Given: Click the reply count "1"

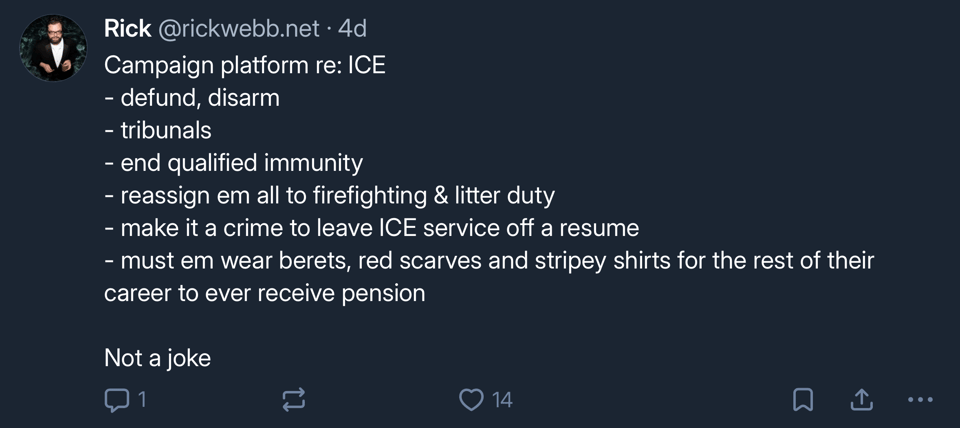Looking at the screenshot, I should (142, 400).
